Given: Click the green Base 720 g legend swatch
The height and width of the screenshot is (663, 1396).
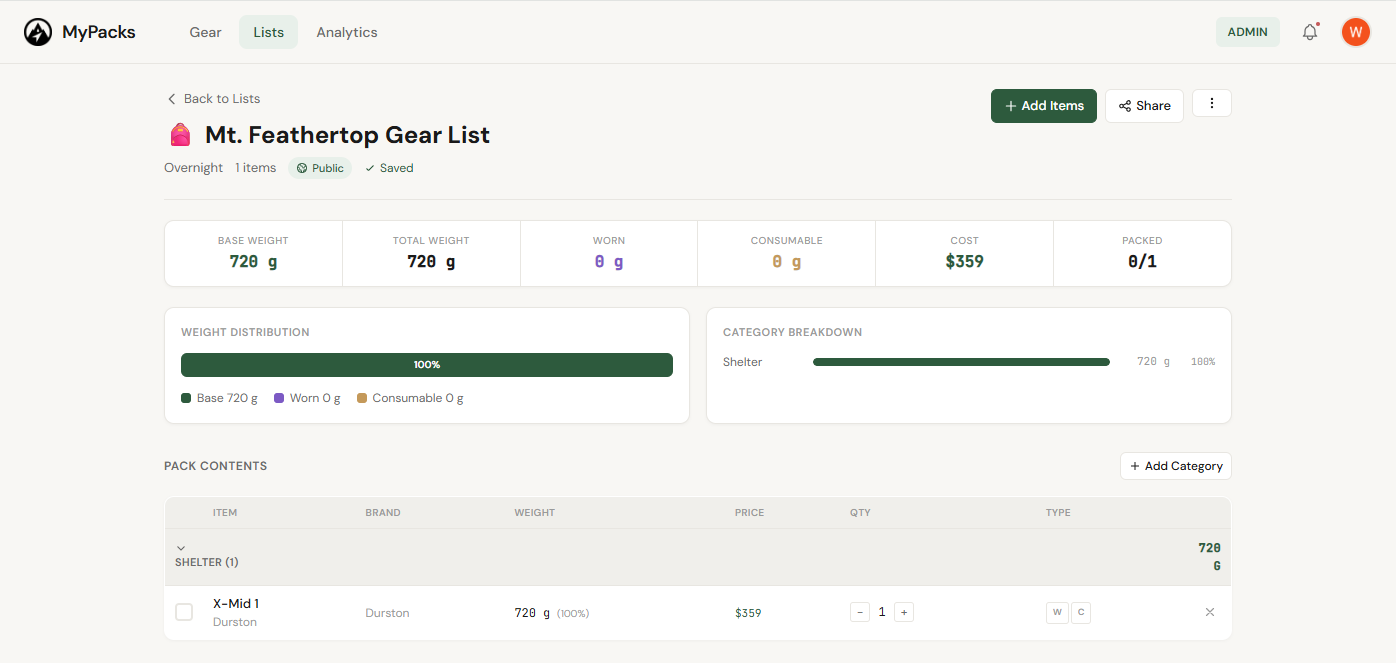Looking at the screenshot, I should [186, 398].
